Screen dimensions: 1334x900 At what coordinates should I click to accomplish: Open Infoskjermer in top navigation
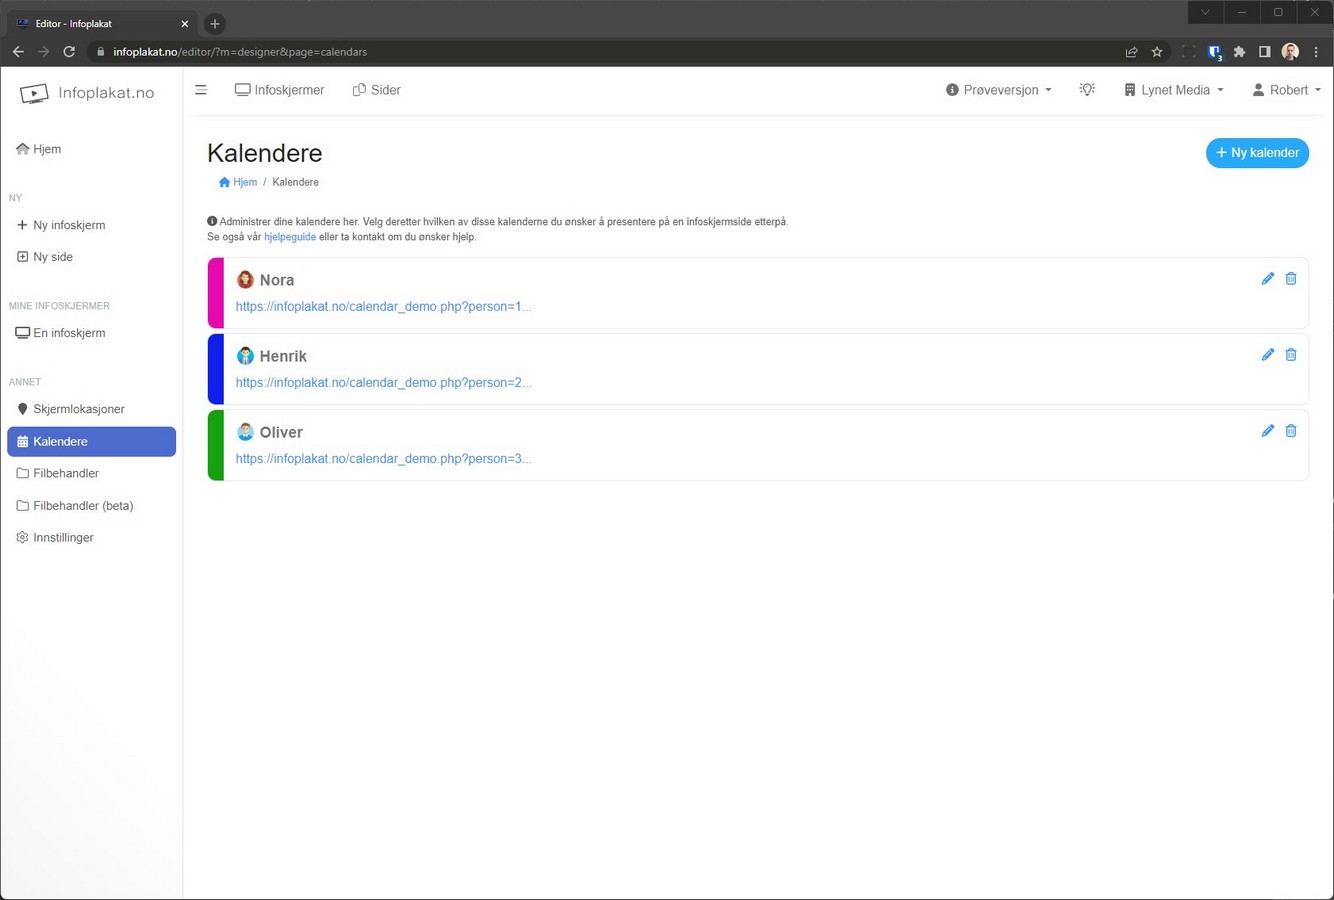[280, 90]
